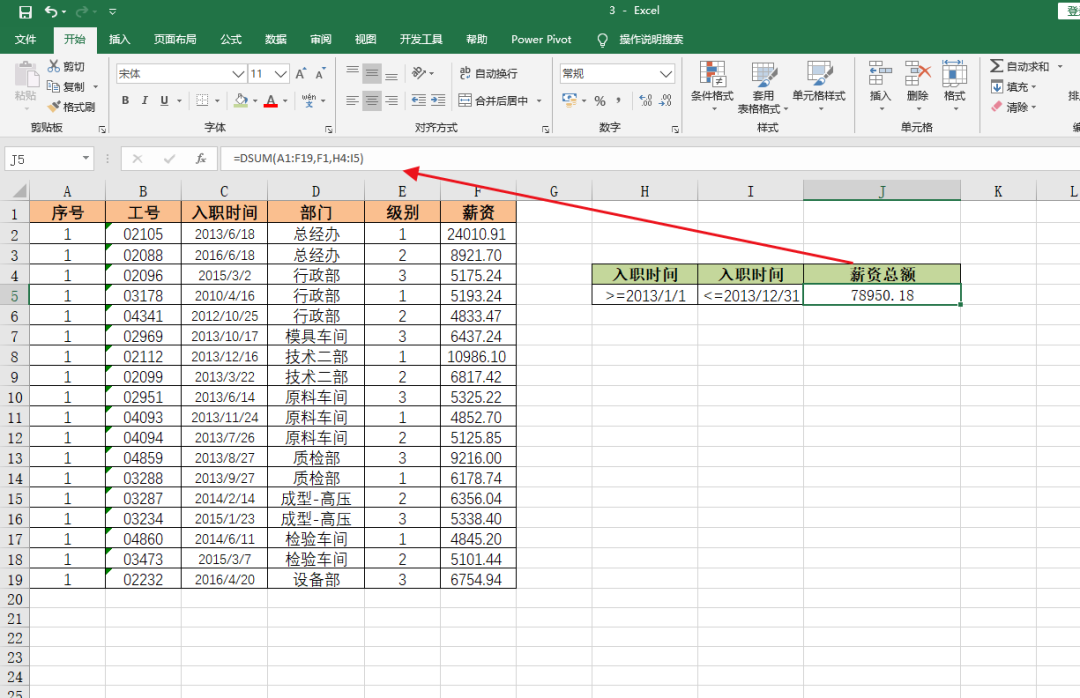
Task: Apply Percent Style format
Action: pos(600,101)
